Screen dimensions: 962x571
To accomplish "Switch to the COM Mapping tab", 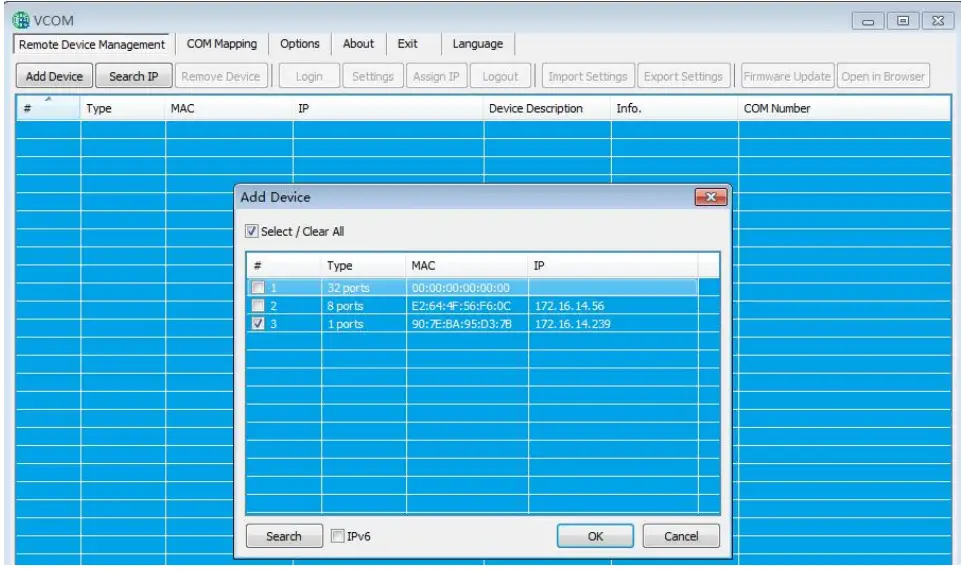I will click(x=221, y=44).
